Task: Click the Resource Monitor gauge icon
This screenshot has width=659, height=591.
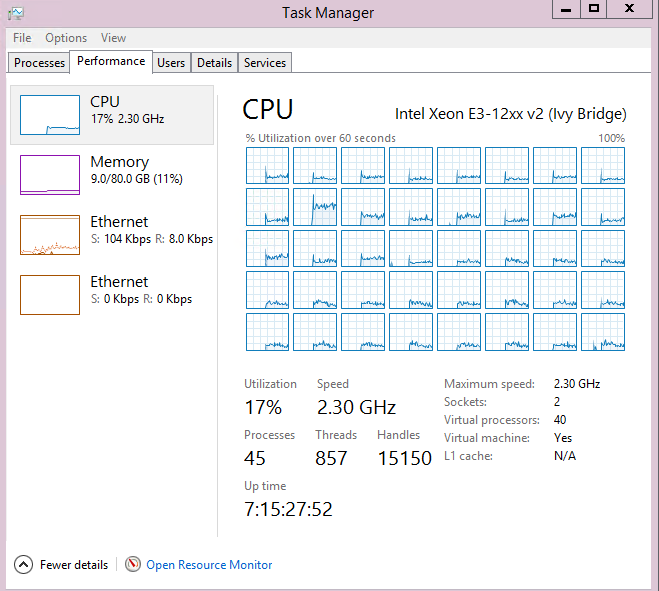Action: coord(133,564)
